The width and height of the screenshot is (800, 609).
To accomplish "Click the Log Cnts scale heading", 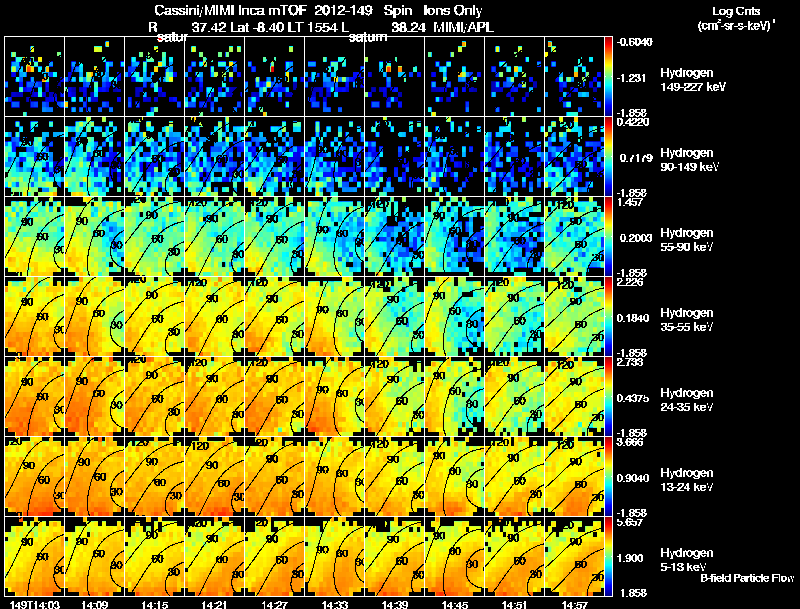I will (736, 11).
